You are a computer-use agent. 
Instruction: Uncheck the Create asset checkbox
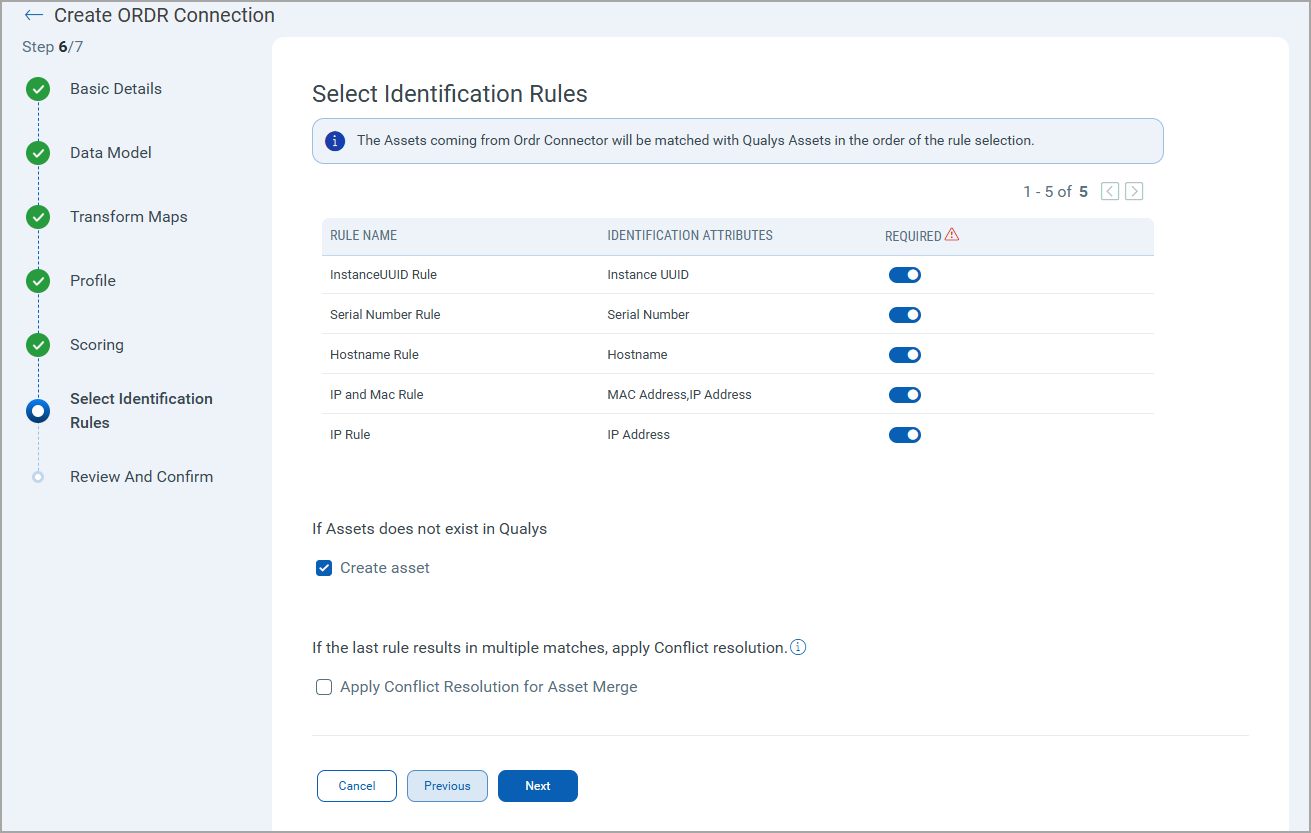tap(323, 567)
